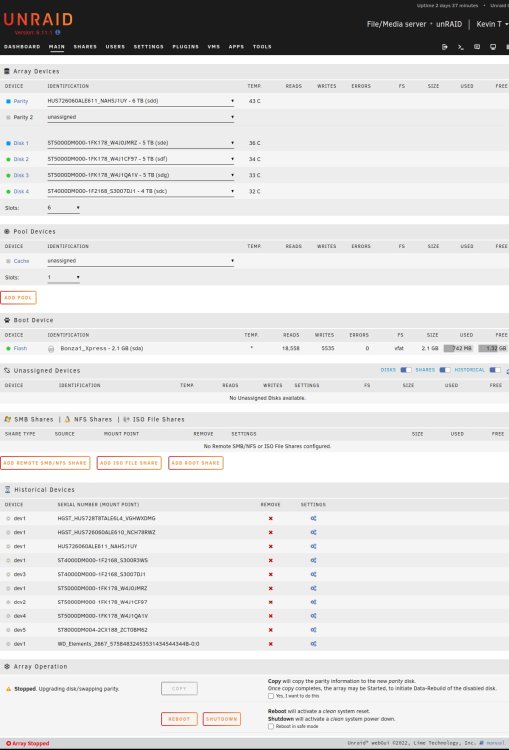Click the Unassigned Devices section icon
509x750 pixels.
(x=7, y=371)
